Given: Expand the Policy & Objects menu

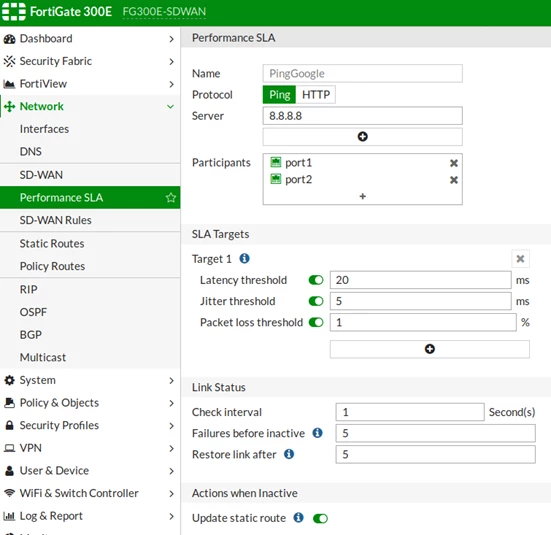Looking at the screenshot, I should pyautogui.click(x=90, y=403).
